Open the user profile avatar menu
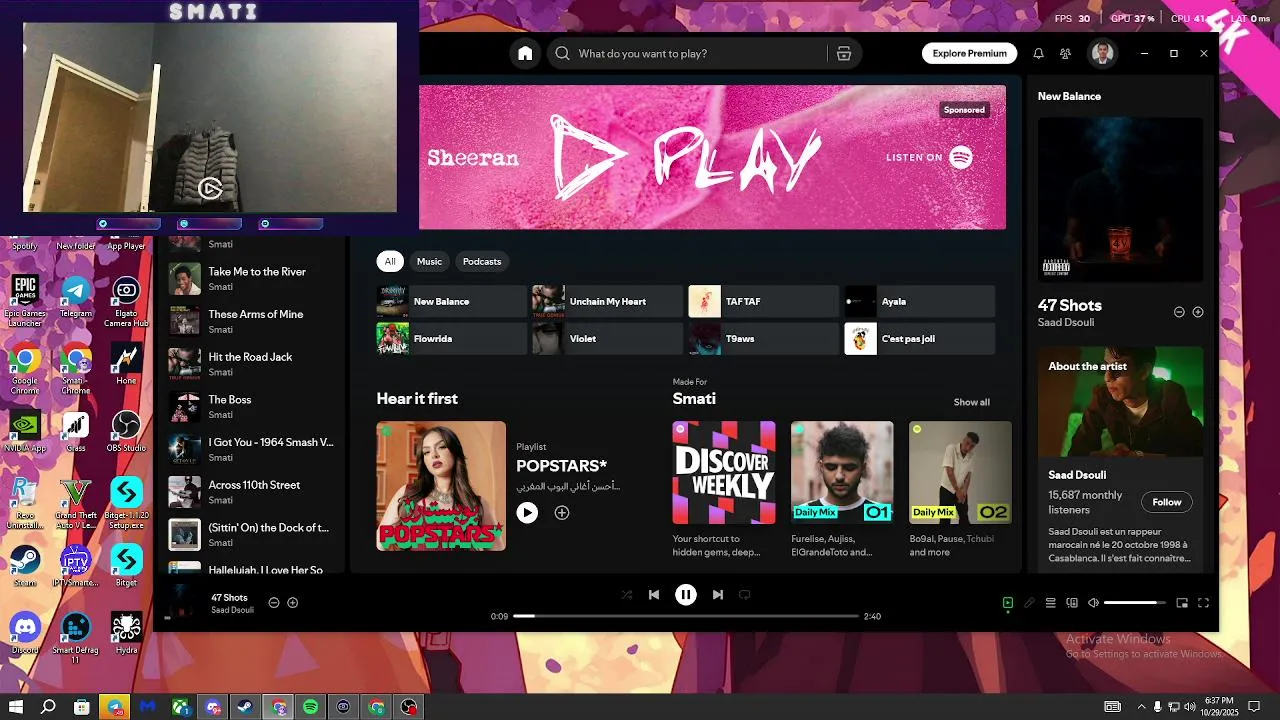The height and width of the screenshot is (720, 1280). [1102, 54]
